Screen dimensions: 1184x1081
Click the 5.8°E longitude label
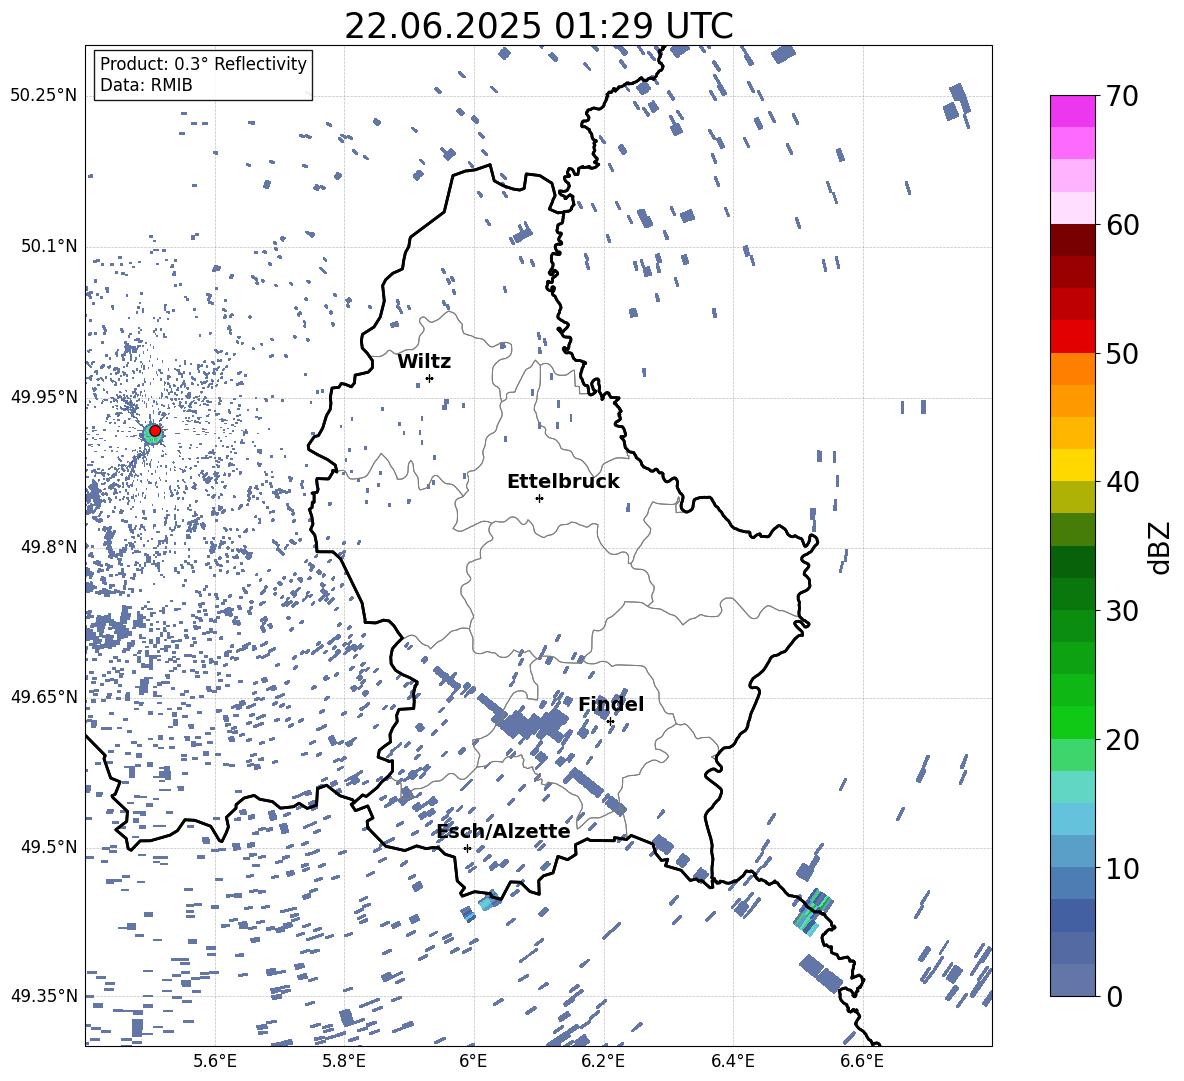pyautogui.click(x=344, y=1061)
